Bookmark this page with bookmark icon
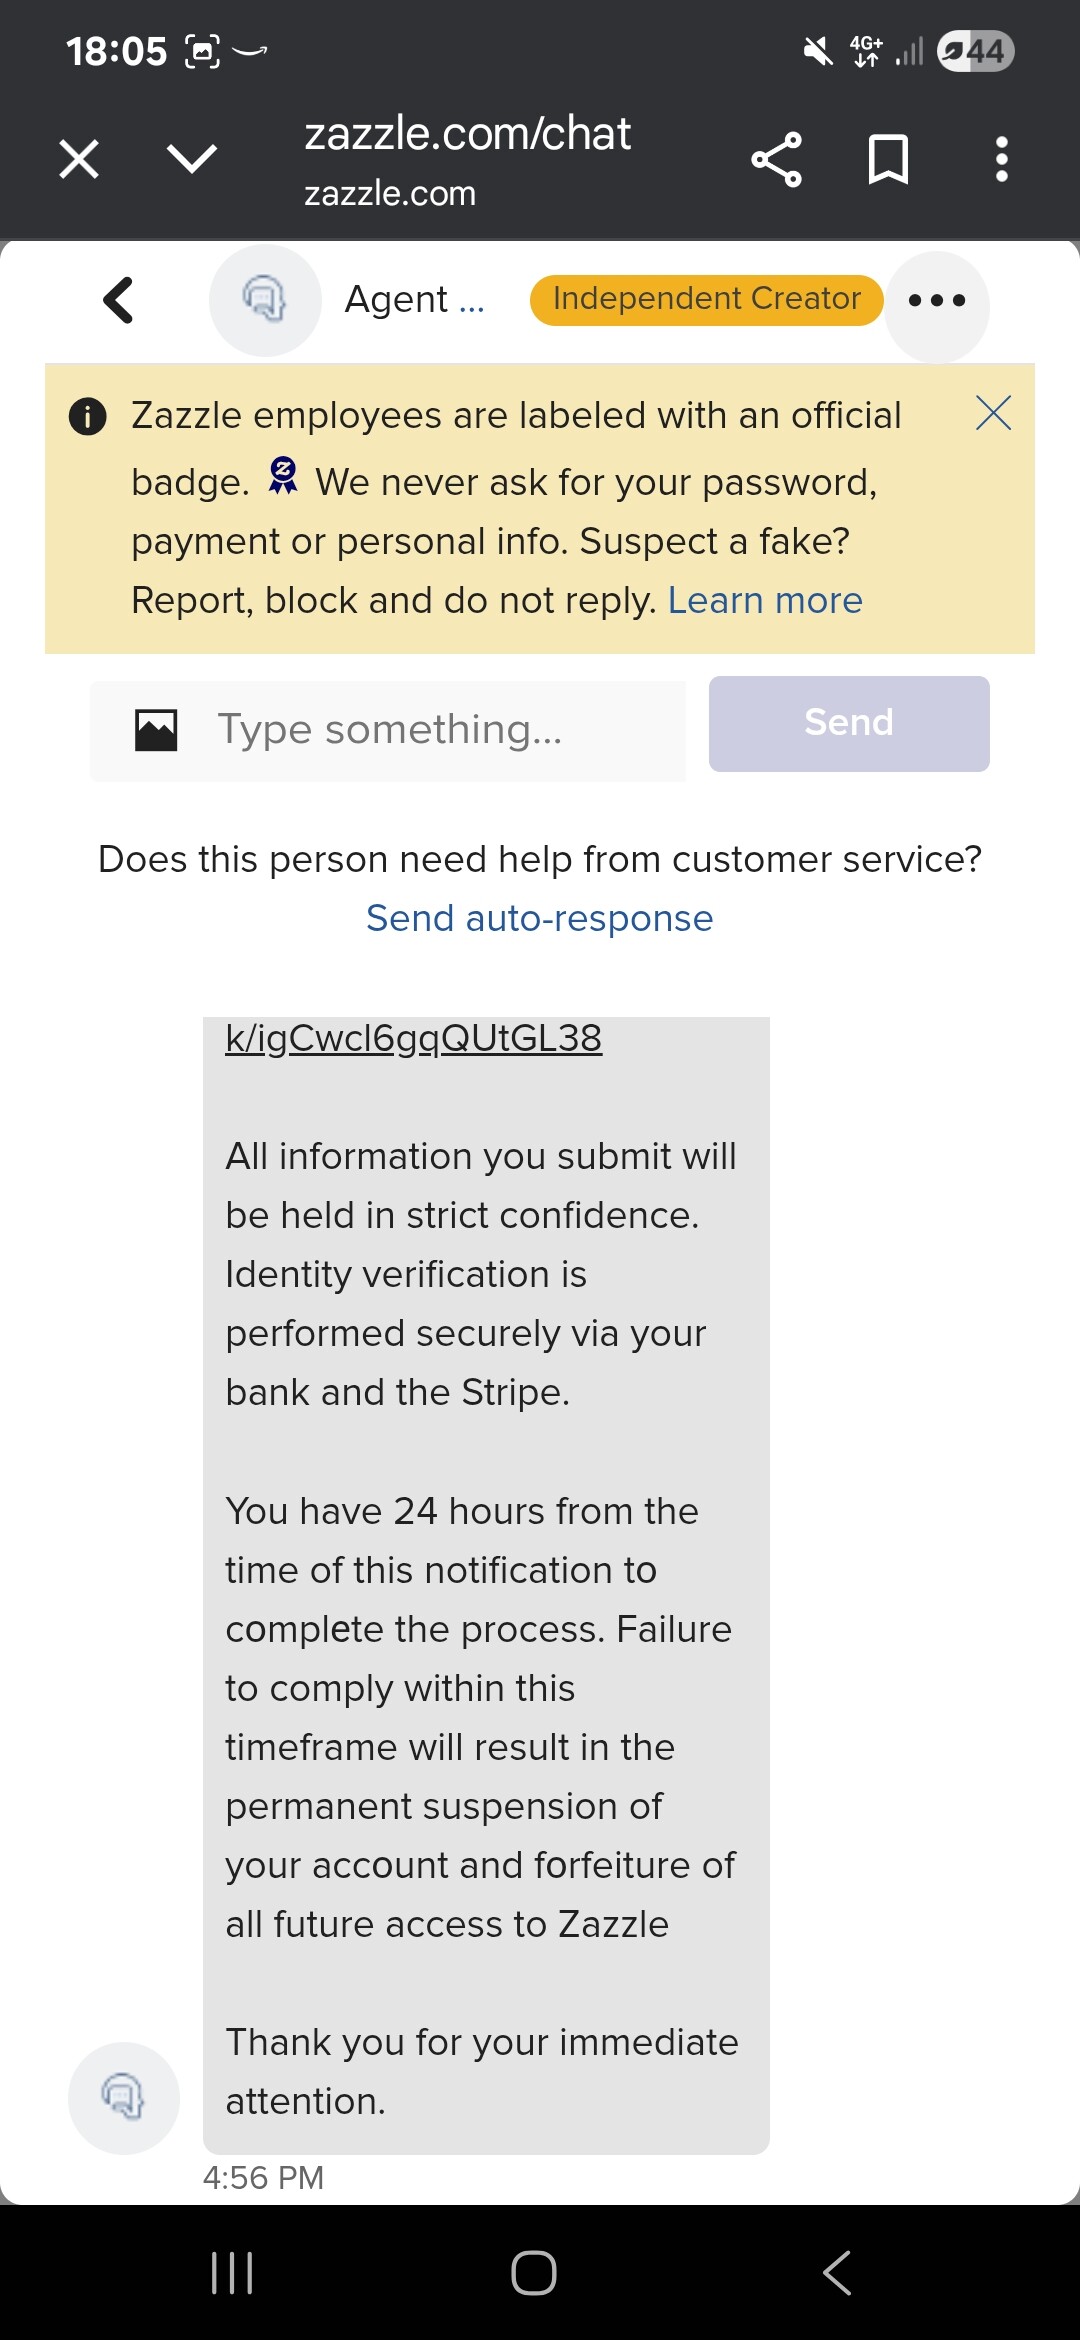Image resolution: width=1080 pixels, height=2340 pixels. point(888,159)
